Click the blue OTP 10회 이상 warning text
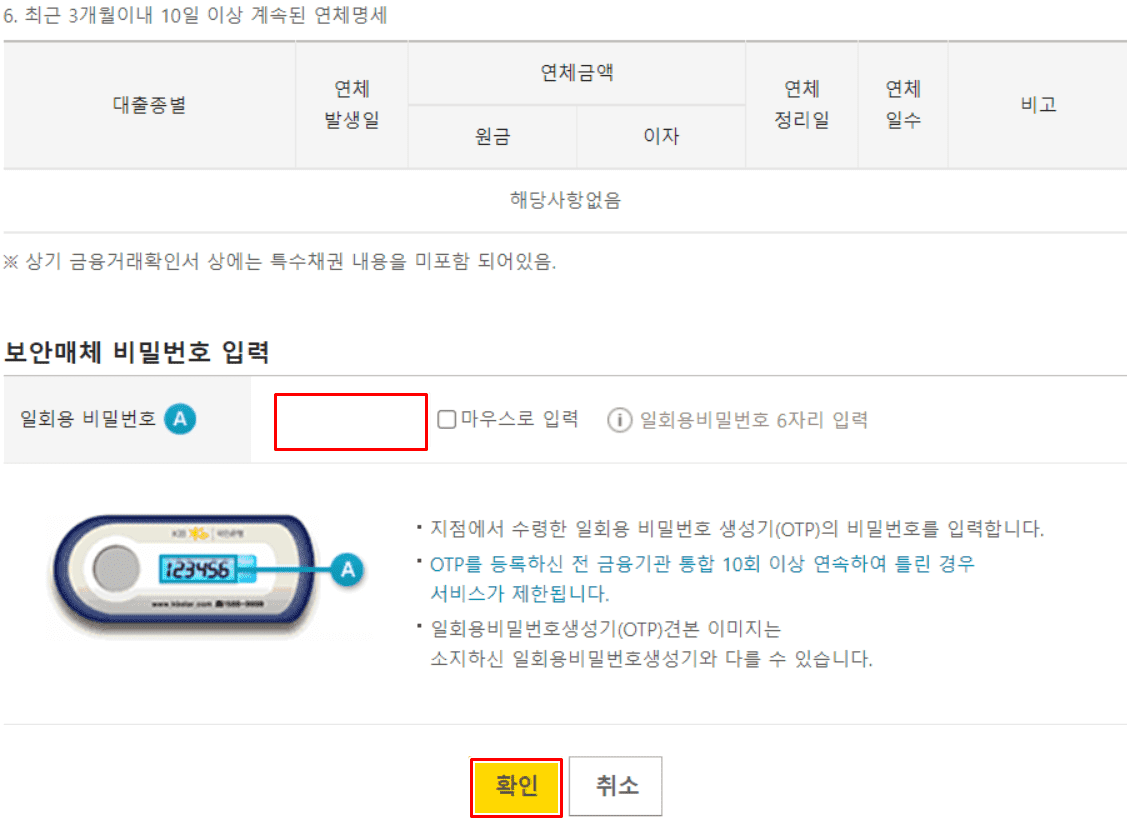This screenshot has height=821, width=1127. coord(702,578)
